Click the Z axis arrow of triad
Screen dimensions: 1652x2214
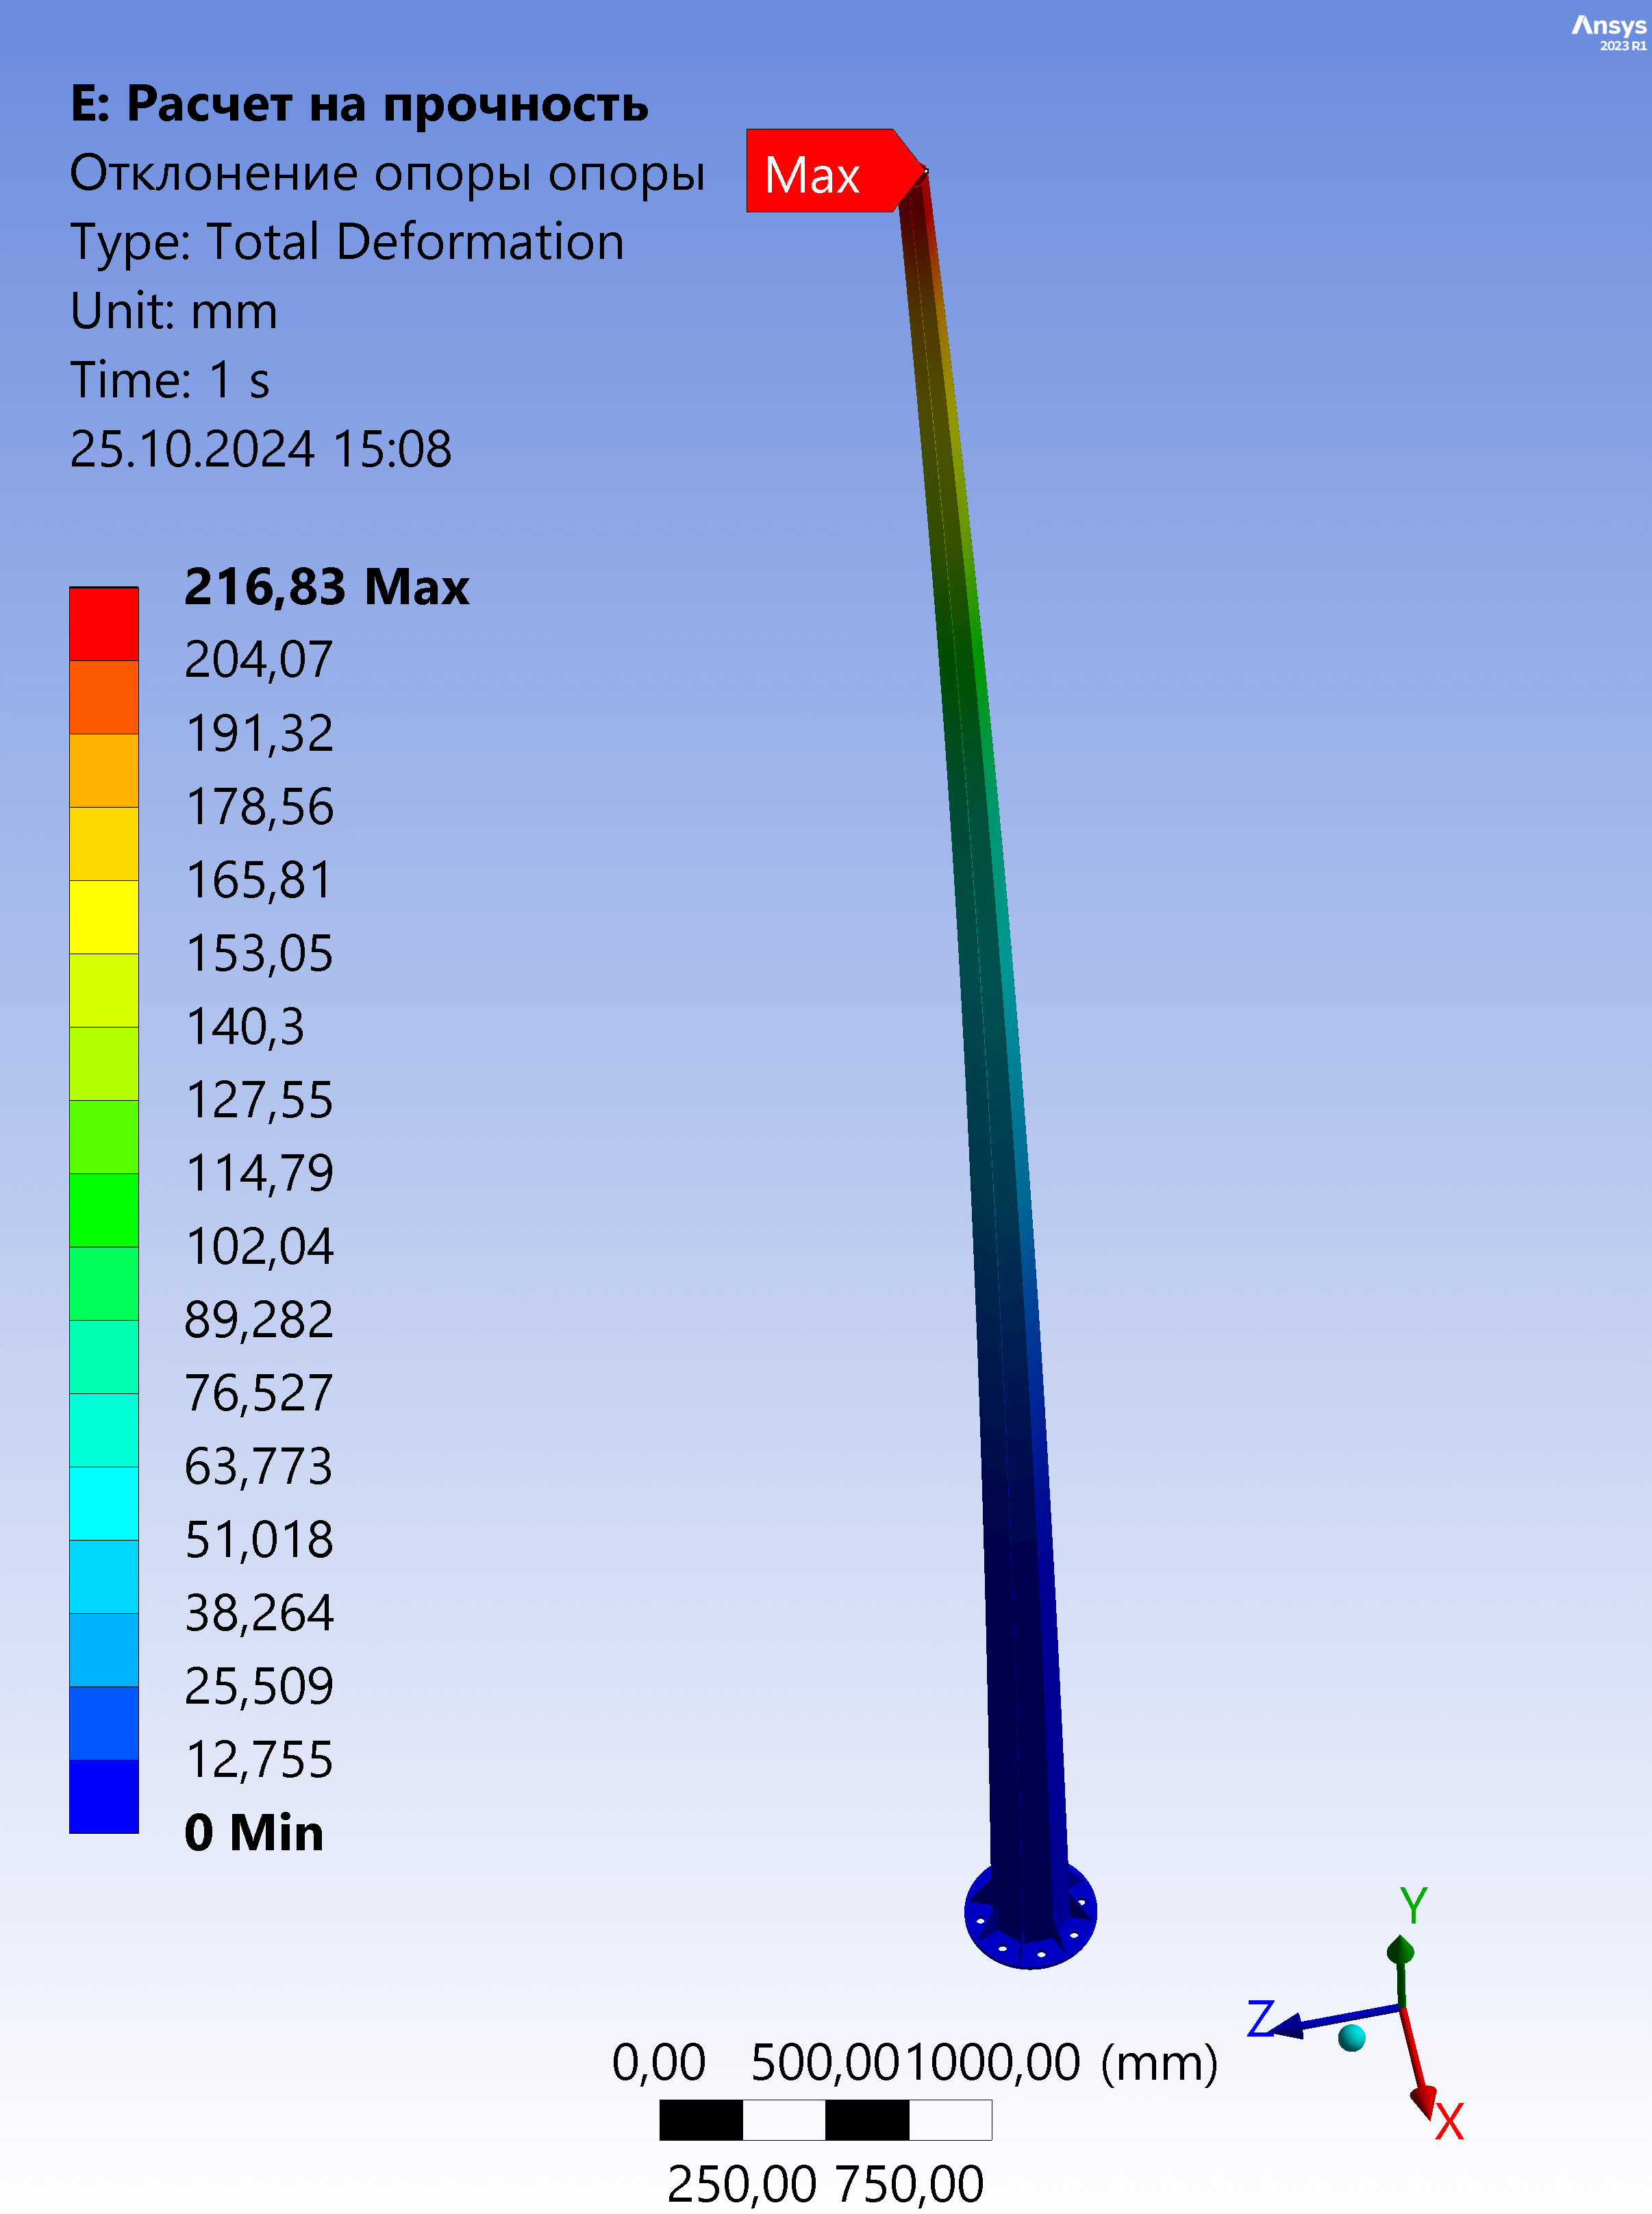[1290, 2025]
